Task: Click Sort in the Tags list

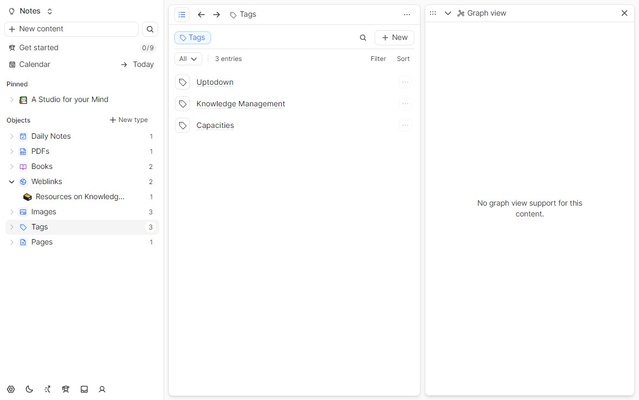Action: point(403,59)
